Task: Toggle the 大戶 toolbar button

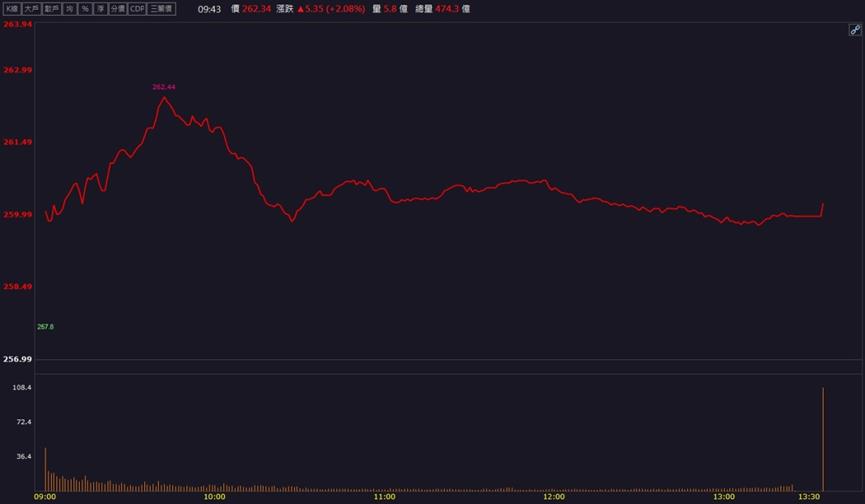Action: (31, 9)
